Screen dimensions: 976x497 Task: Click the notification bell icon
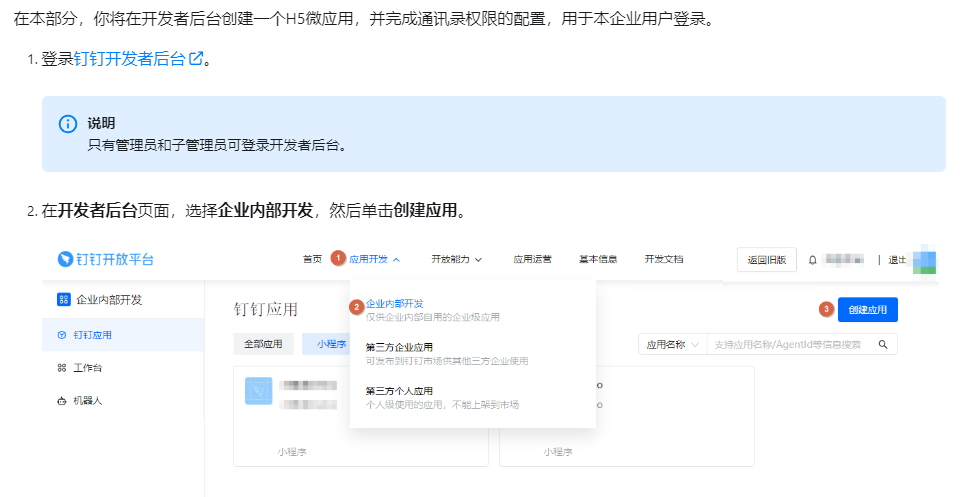click(x=812, y=260)
